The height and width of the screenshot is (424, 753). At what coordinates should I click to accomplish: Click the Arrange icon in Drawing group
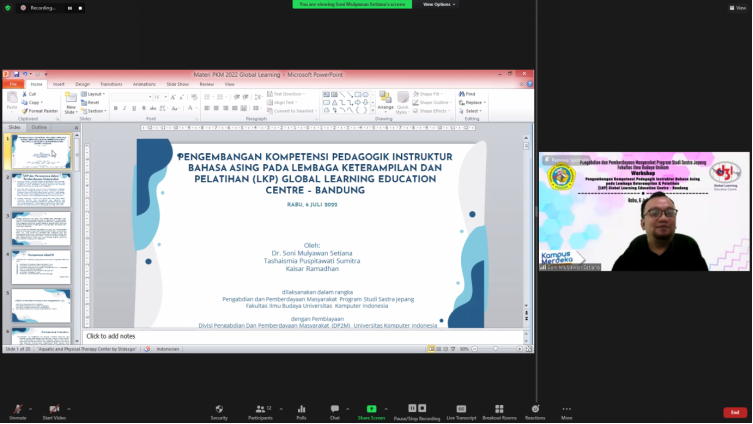click(x=385, y=97)
